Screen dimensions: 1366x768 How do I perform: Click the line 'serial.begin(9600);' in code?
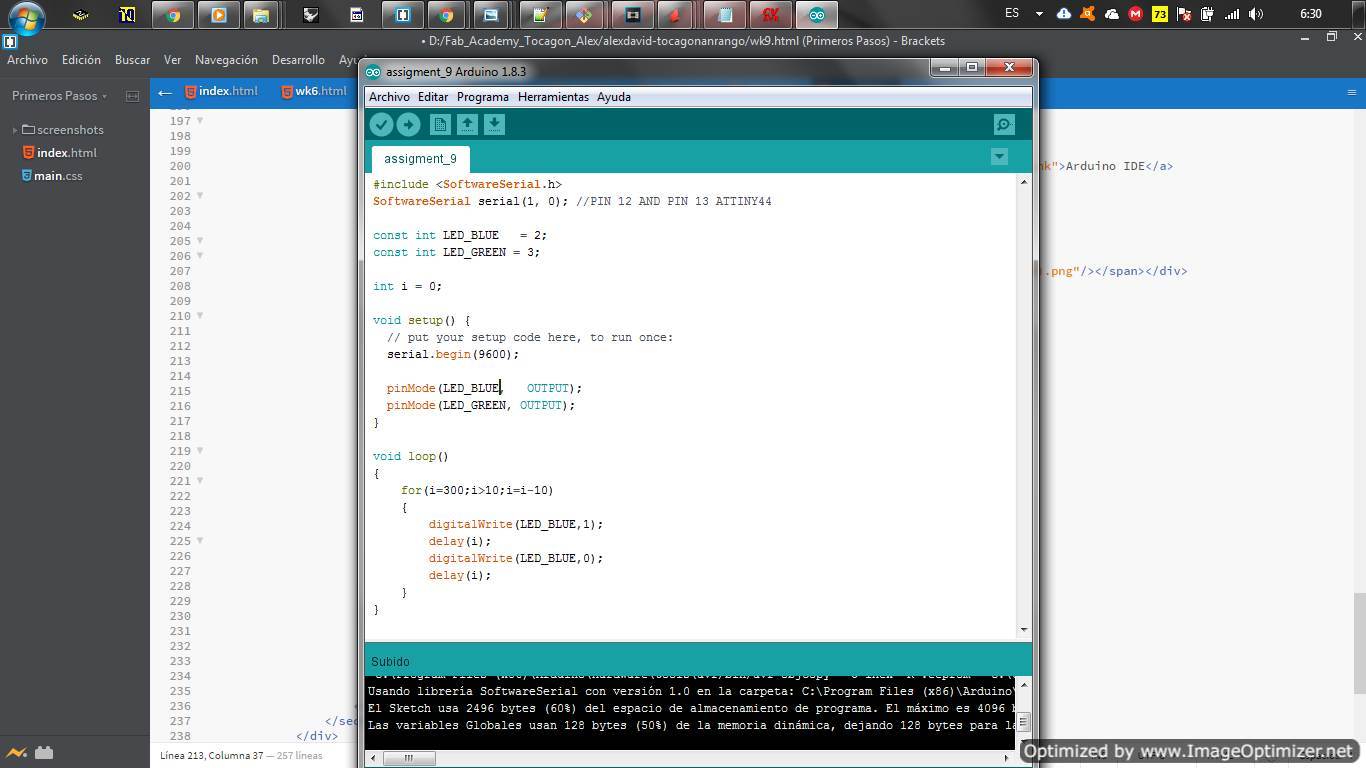coord(453,354)
